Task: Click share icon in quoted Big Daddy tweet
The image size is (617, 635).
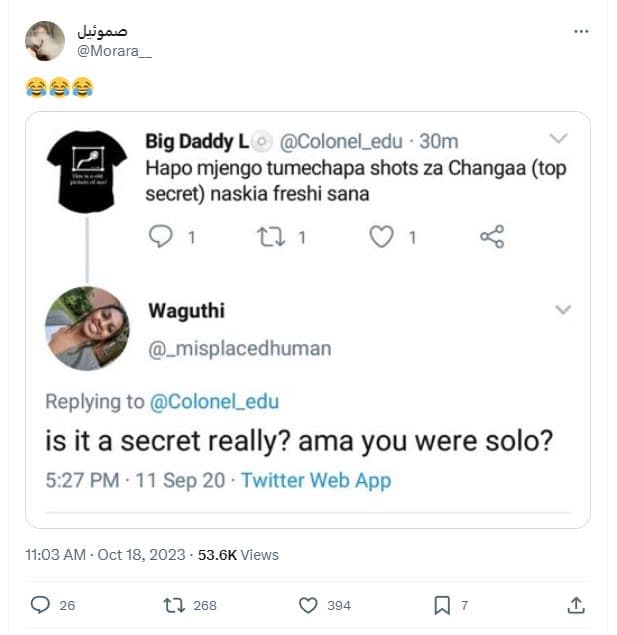Action: (x=492, y=237)
